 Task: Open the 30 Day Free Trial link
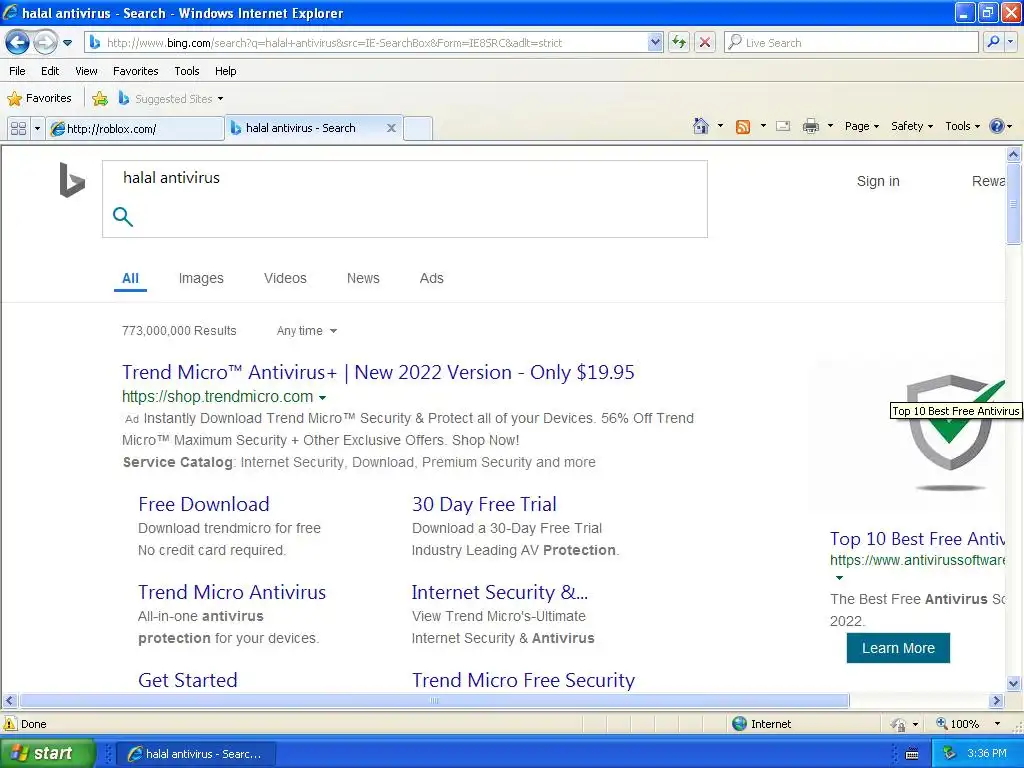[x=484, y=504]
